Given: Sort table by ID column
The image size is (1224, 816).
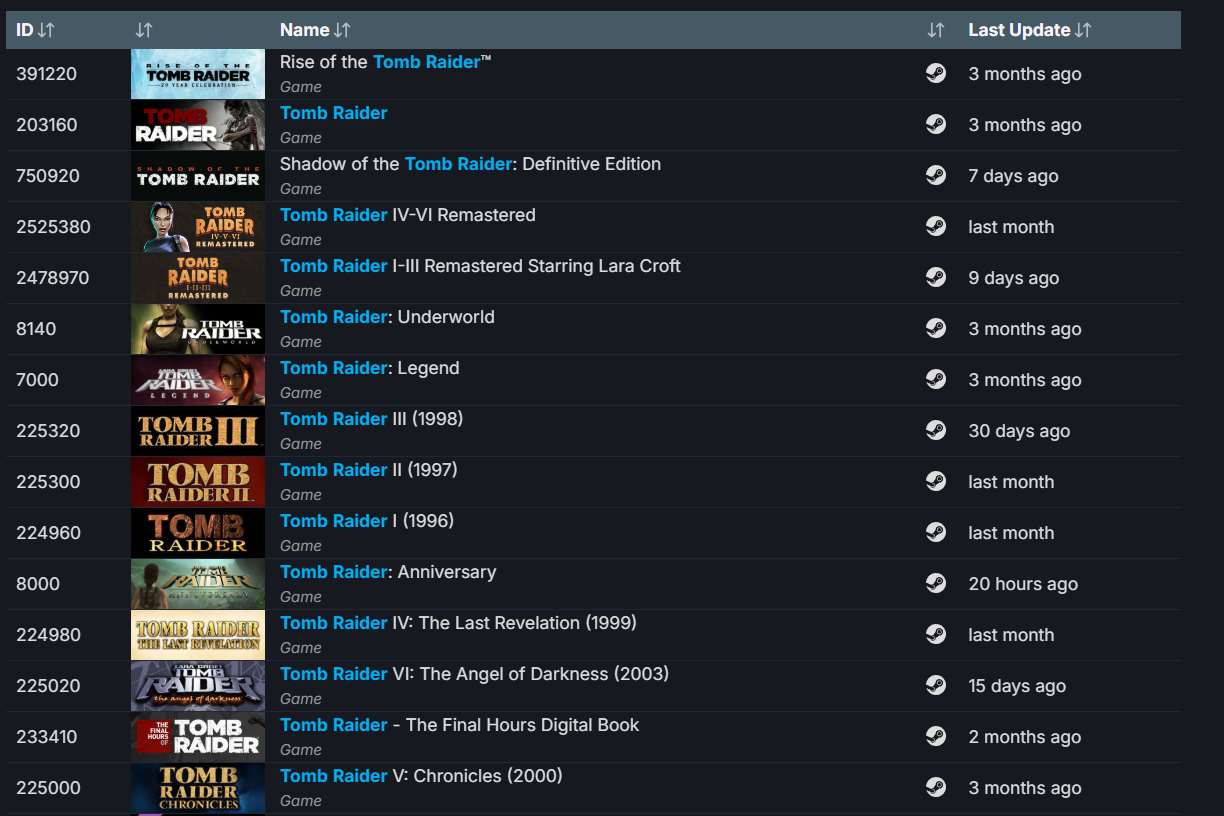Looking at the screenshot, I should point(35,30).
